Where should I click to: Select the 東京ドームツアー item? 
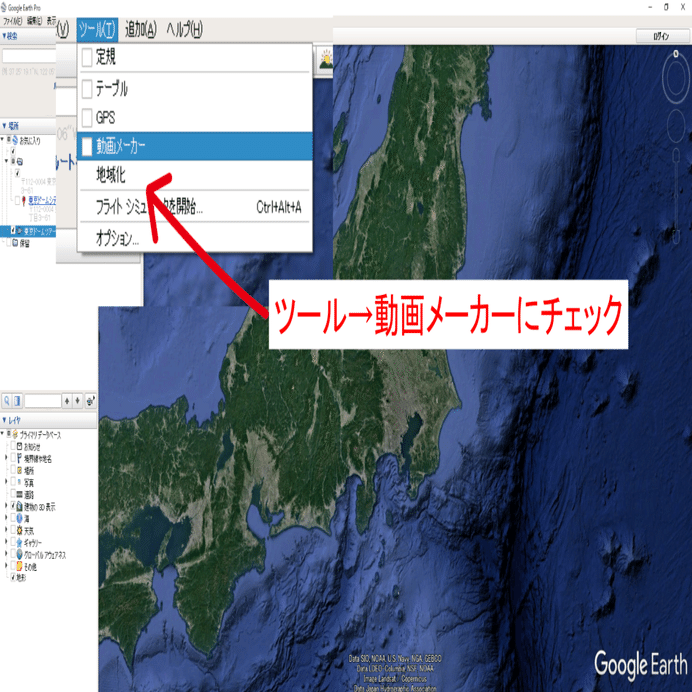39,230
